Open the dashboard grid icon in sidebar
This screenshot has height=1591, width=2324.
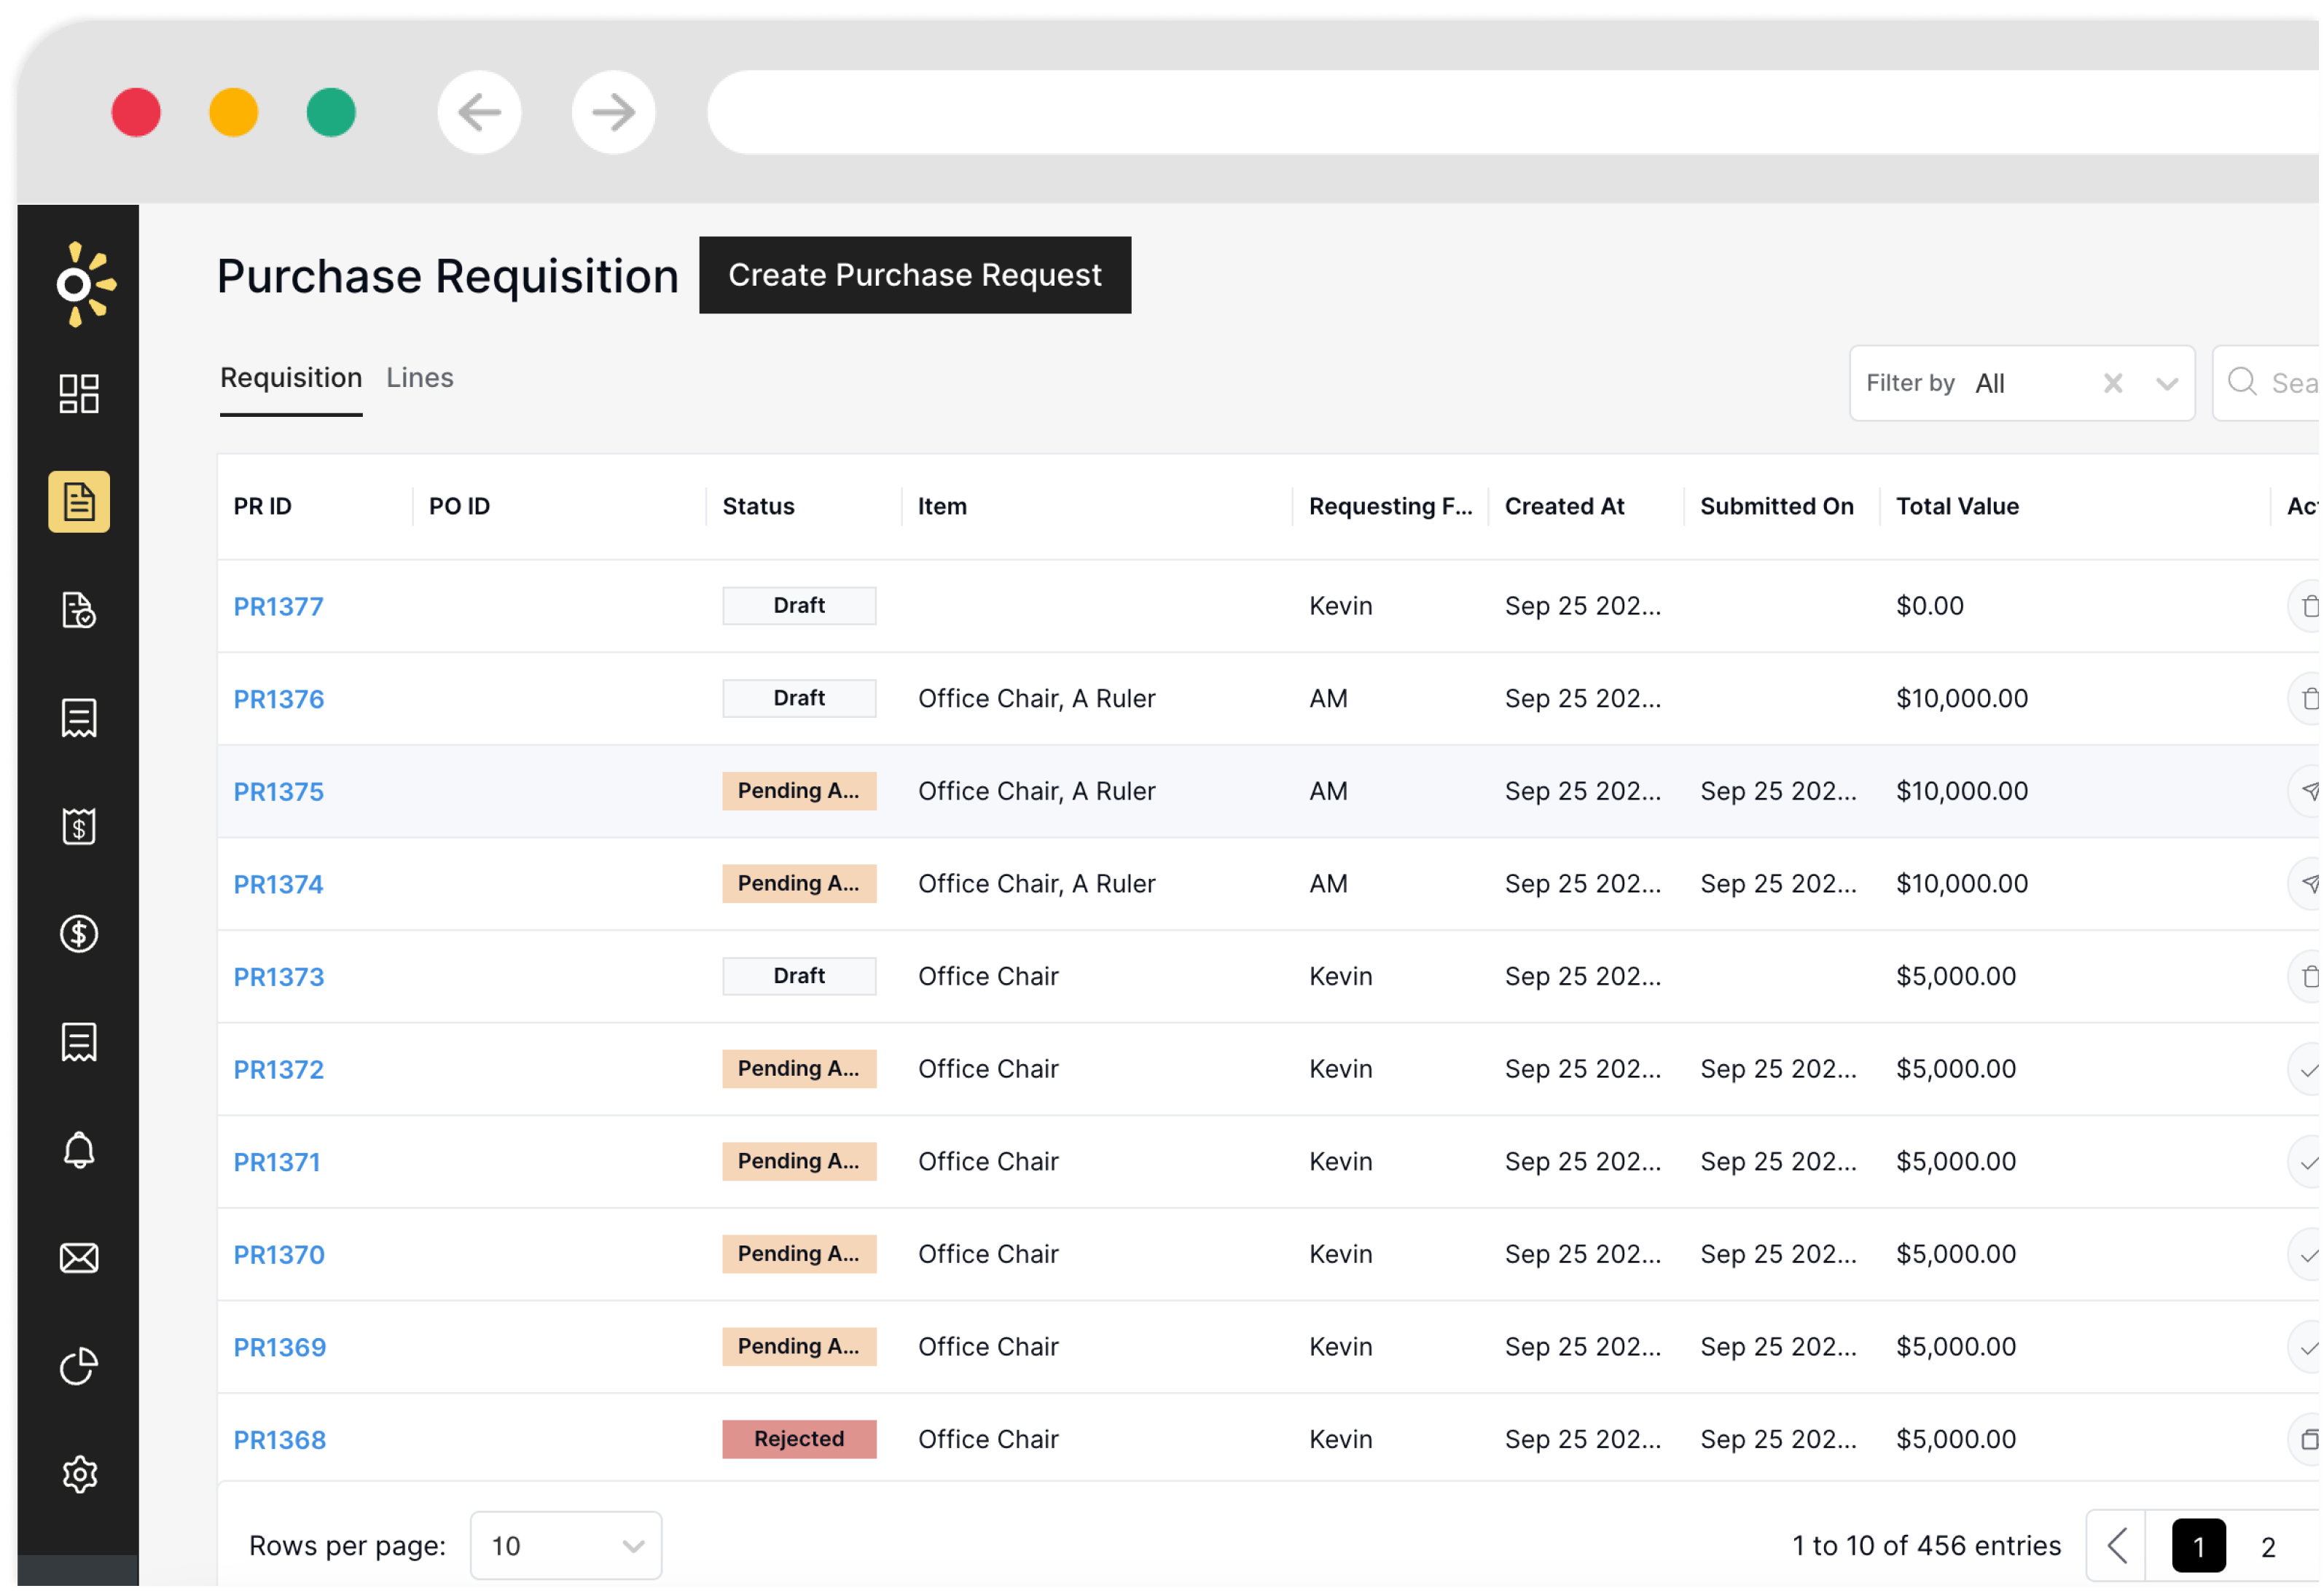[x=79, y=394]
